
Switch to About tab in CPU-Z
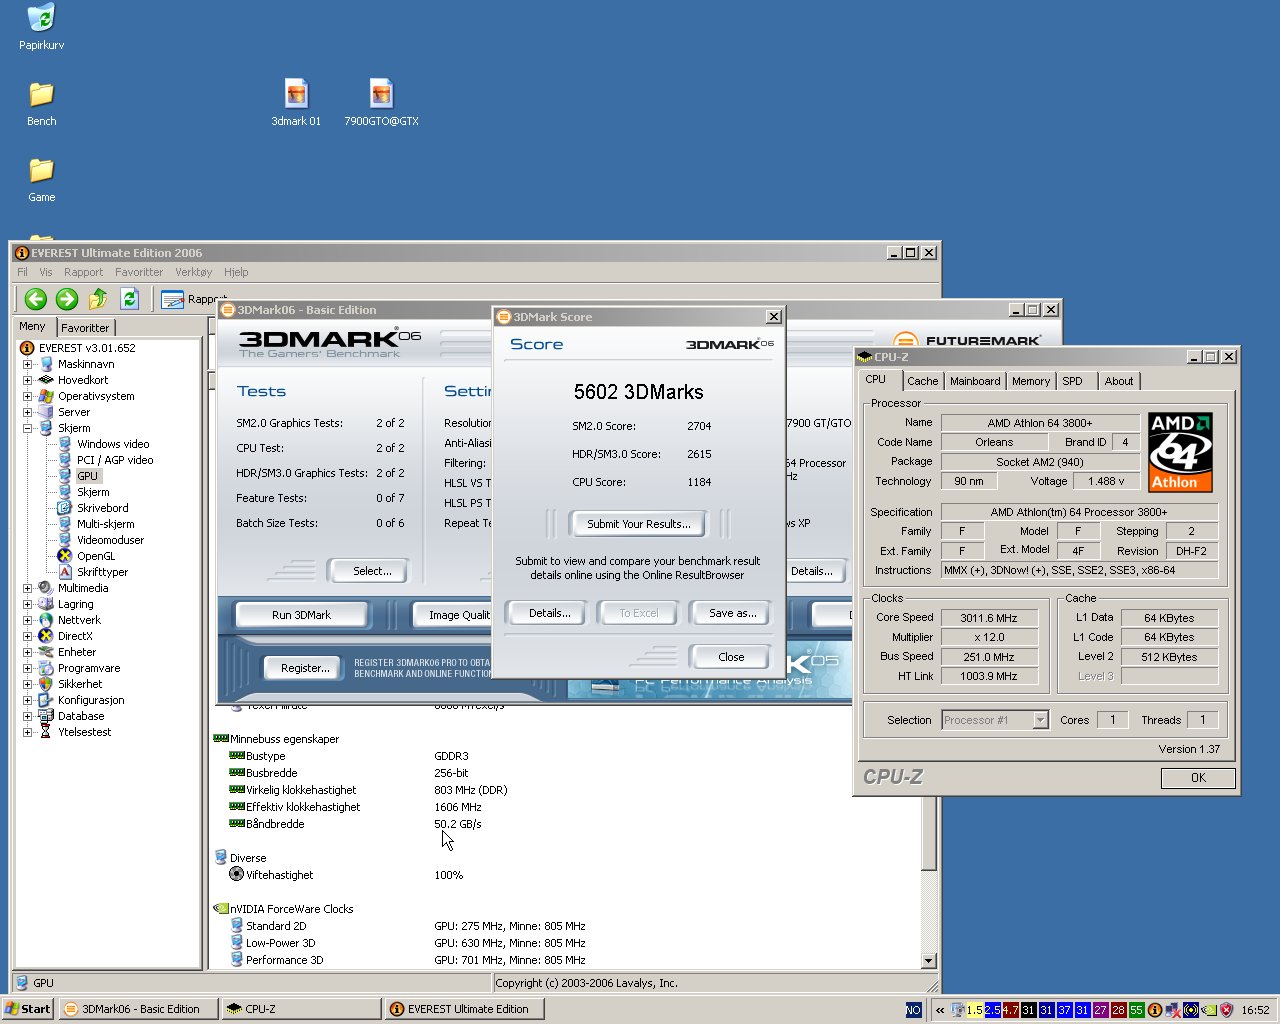coord(1119,381)
